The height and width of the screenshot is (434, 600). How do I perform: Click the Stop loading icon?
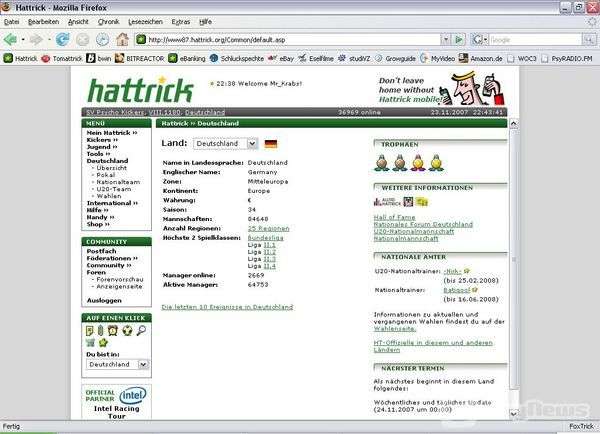click(83, 39)
